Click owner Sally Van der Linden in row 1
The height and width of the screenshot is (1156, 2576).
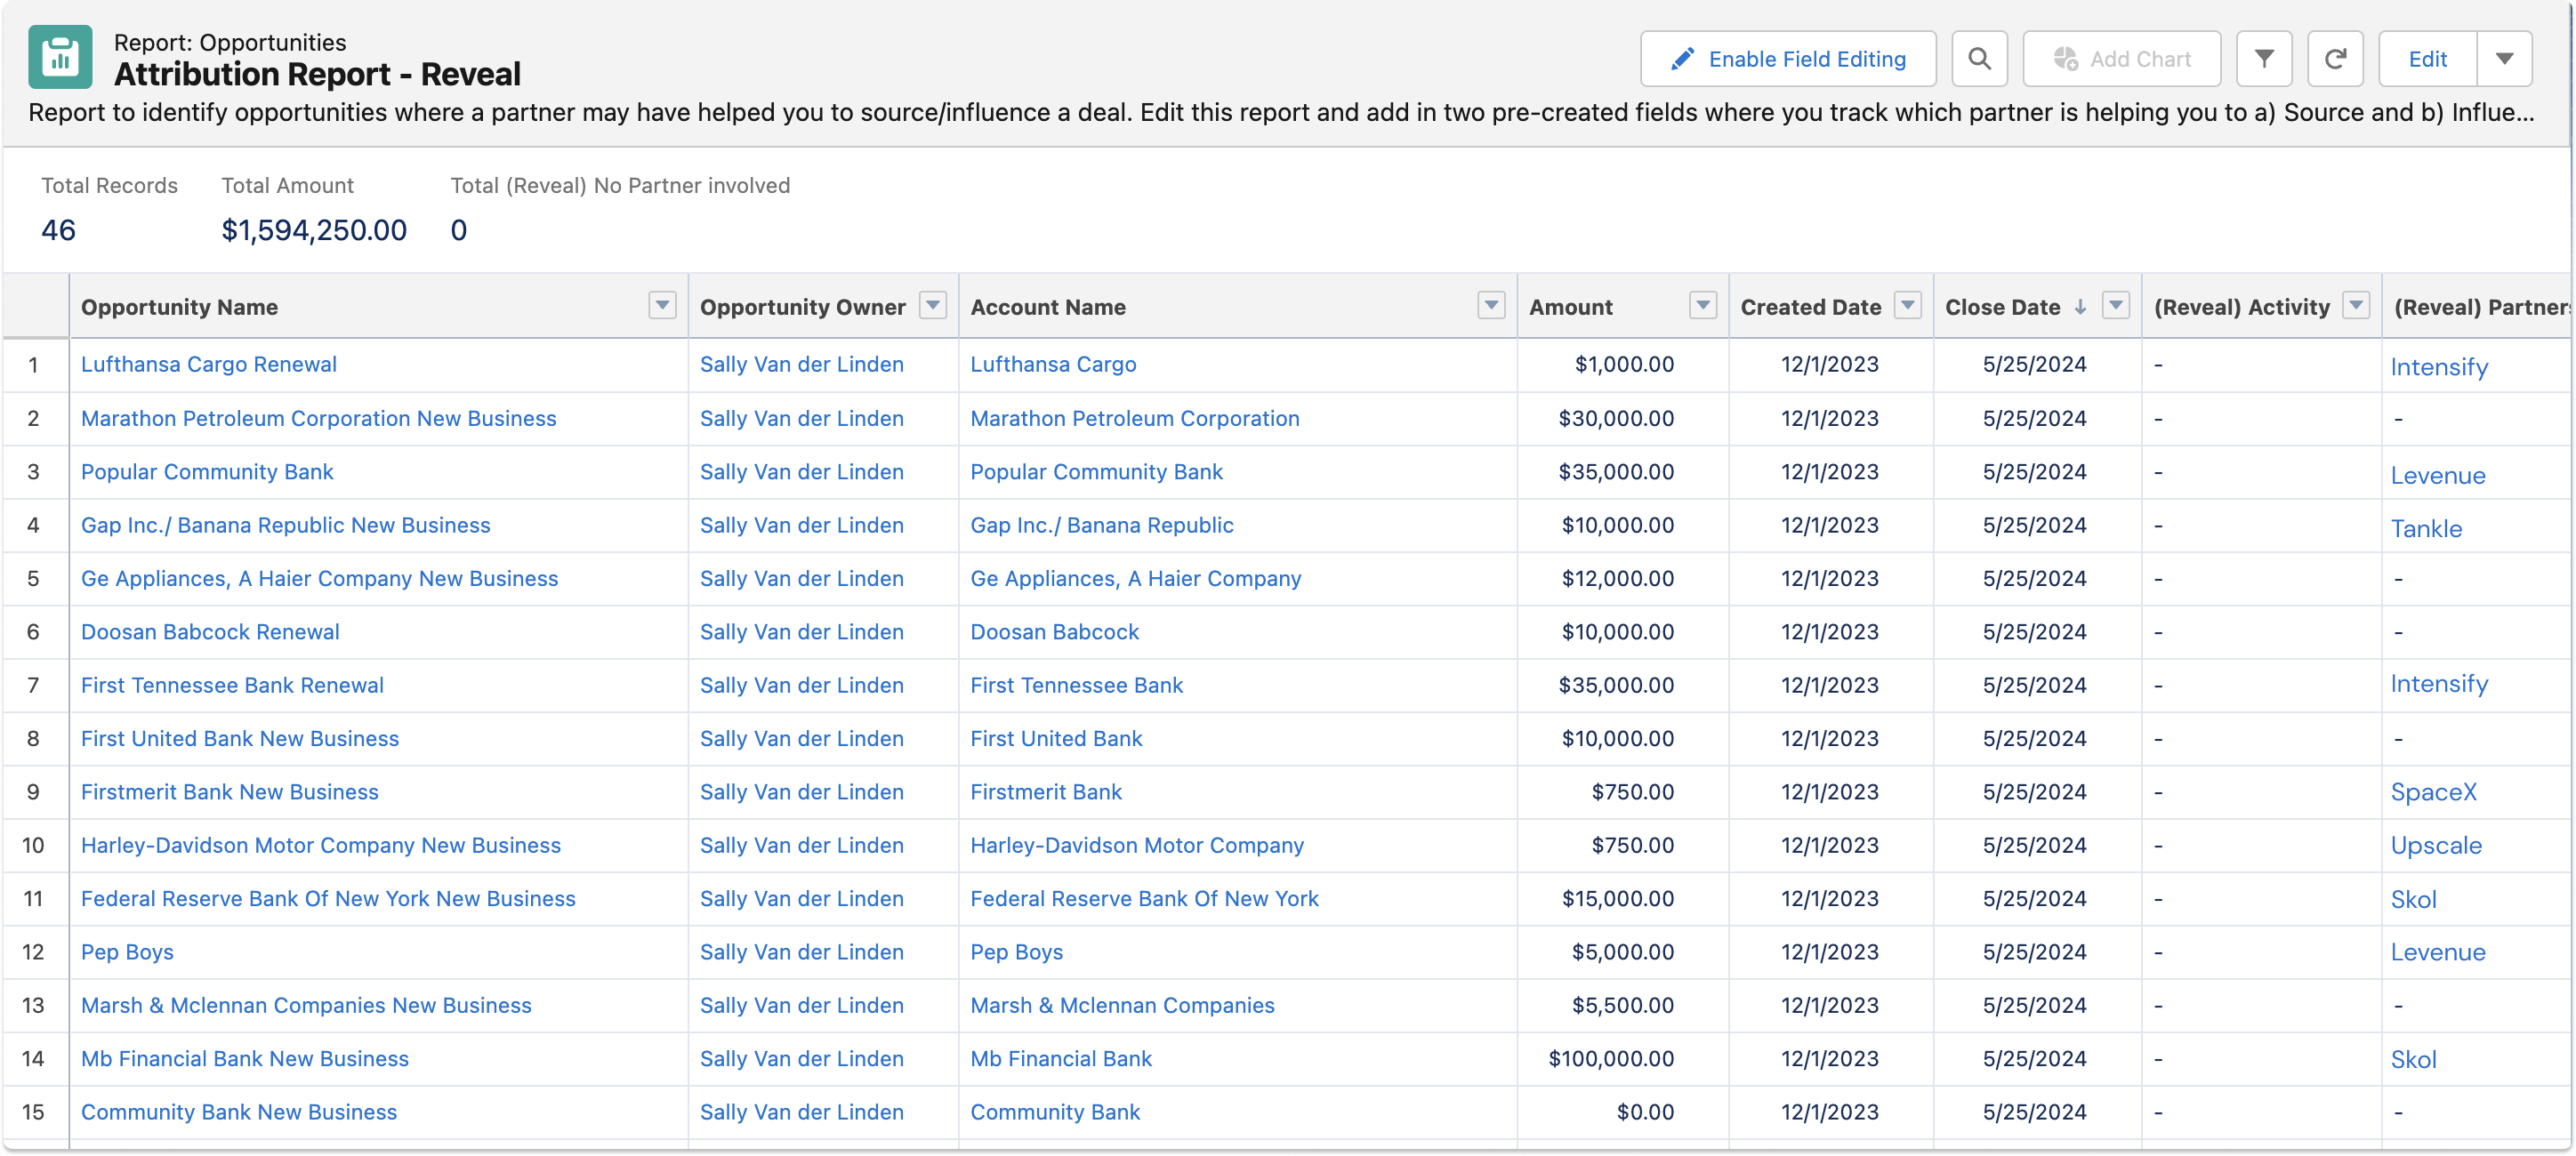click(801, 364)
